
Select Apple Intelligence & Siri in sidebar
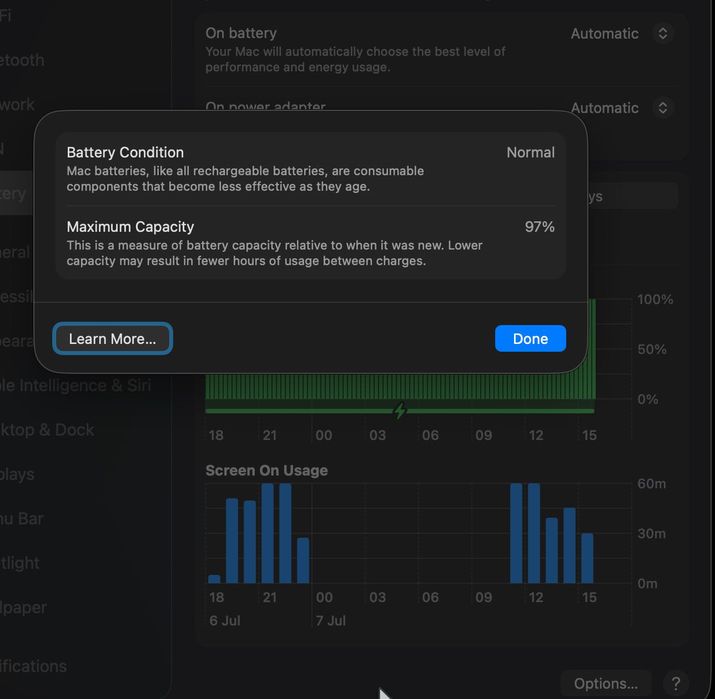(75, 386)
